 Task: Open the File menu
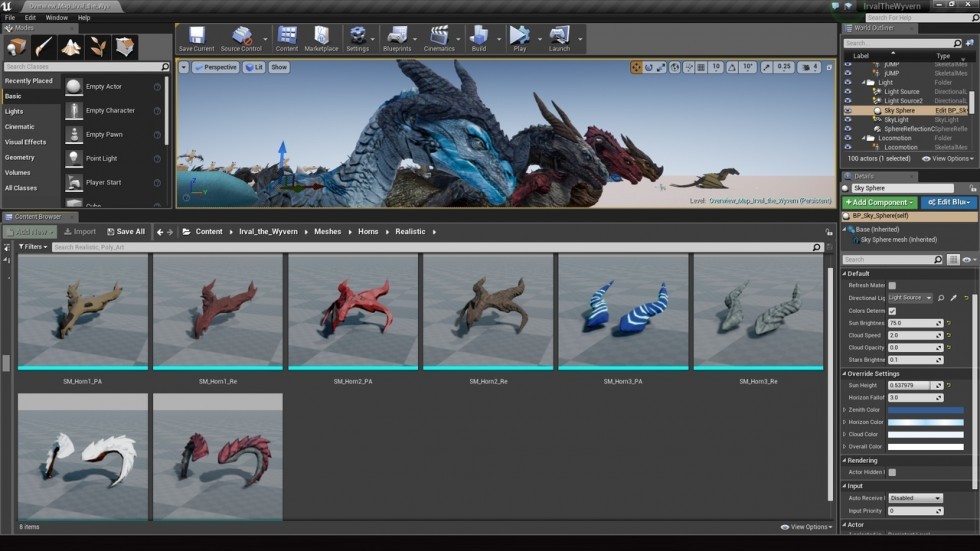coord(10,17)
